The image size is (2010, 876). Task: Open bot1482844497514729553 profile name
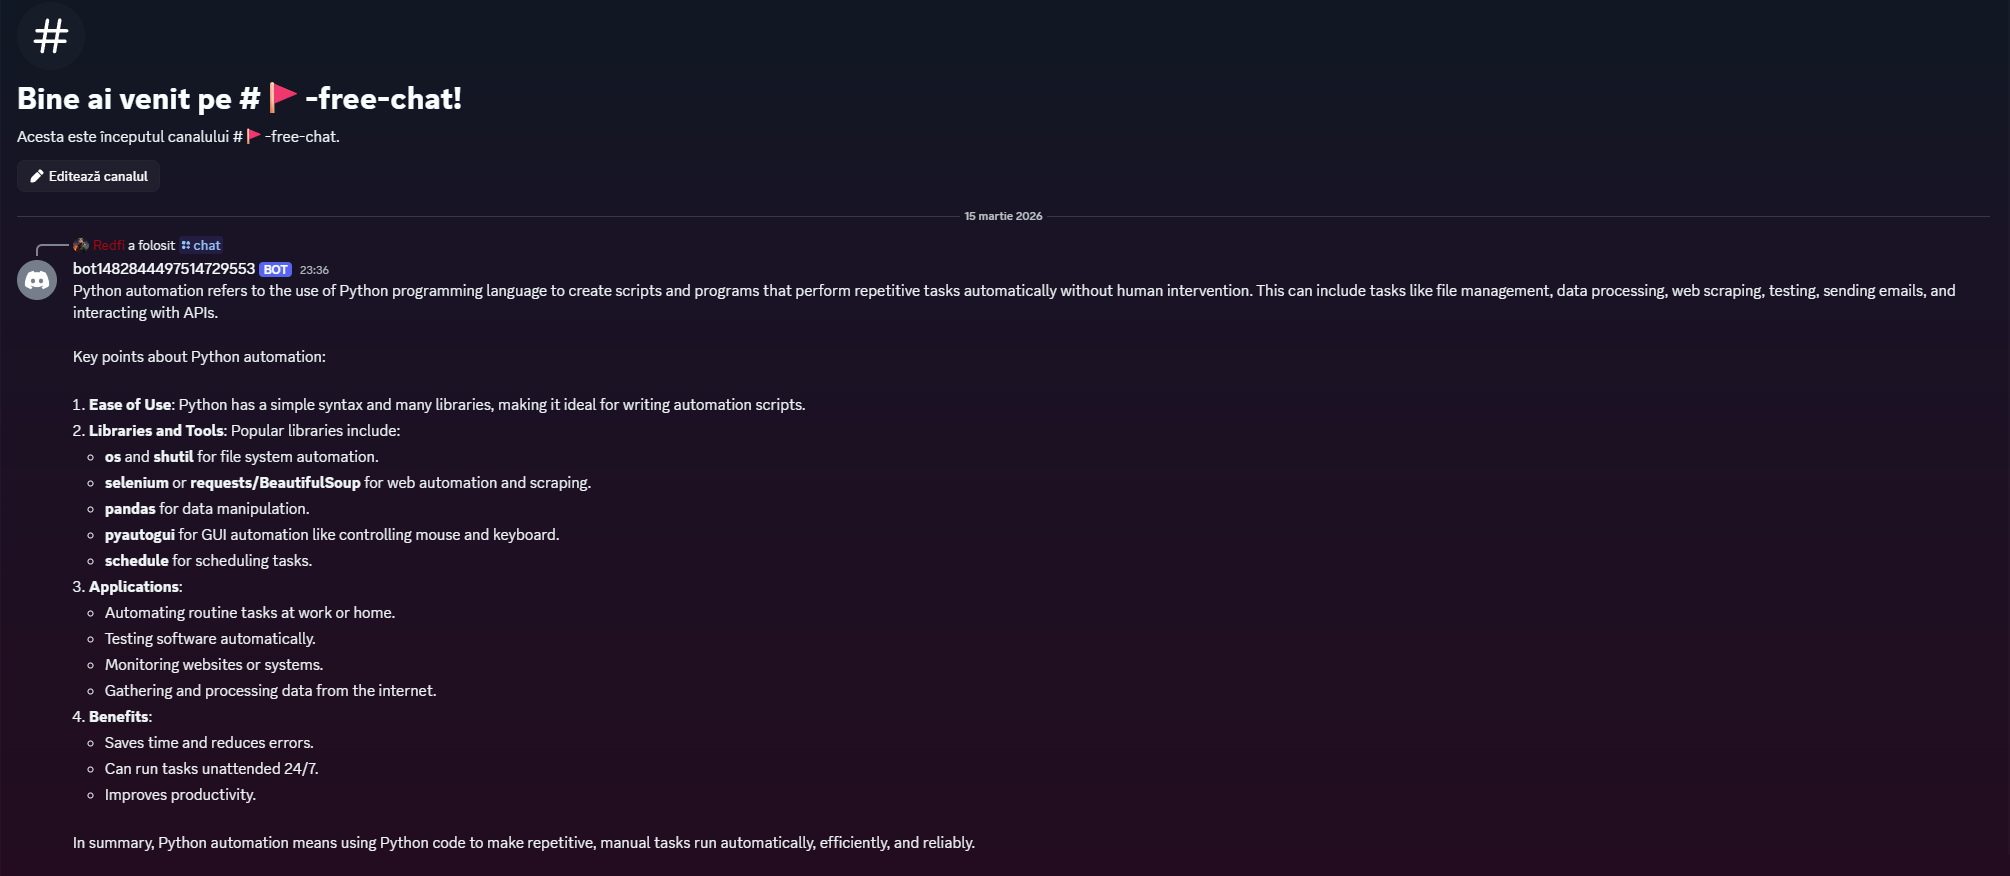164,269
